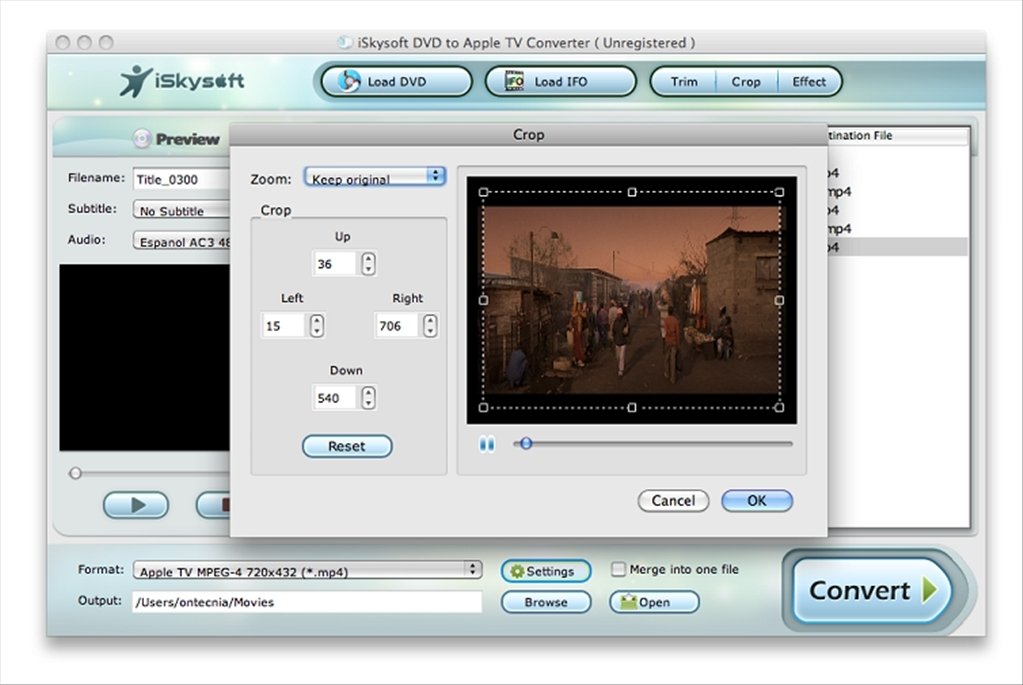Open the Subtitle No Subtitle dropdown
Viewport: 1023px width, 685px height.
click(x=181, y=211)
